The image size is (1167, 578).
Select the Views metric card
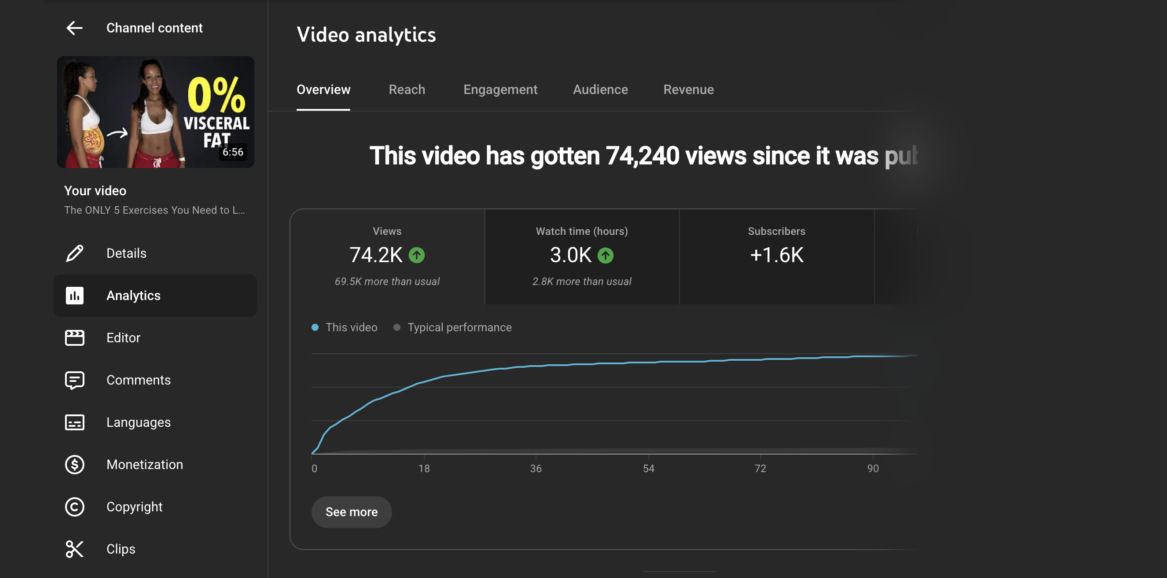(x=387, y=257)
